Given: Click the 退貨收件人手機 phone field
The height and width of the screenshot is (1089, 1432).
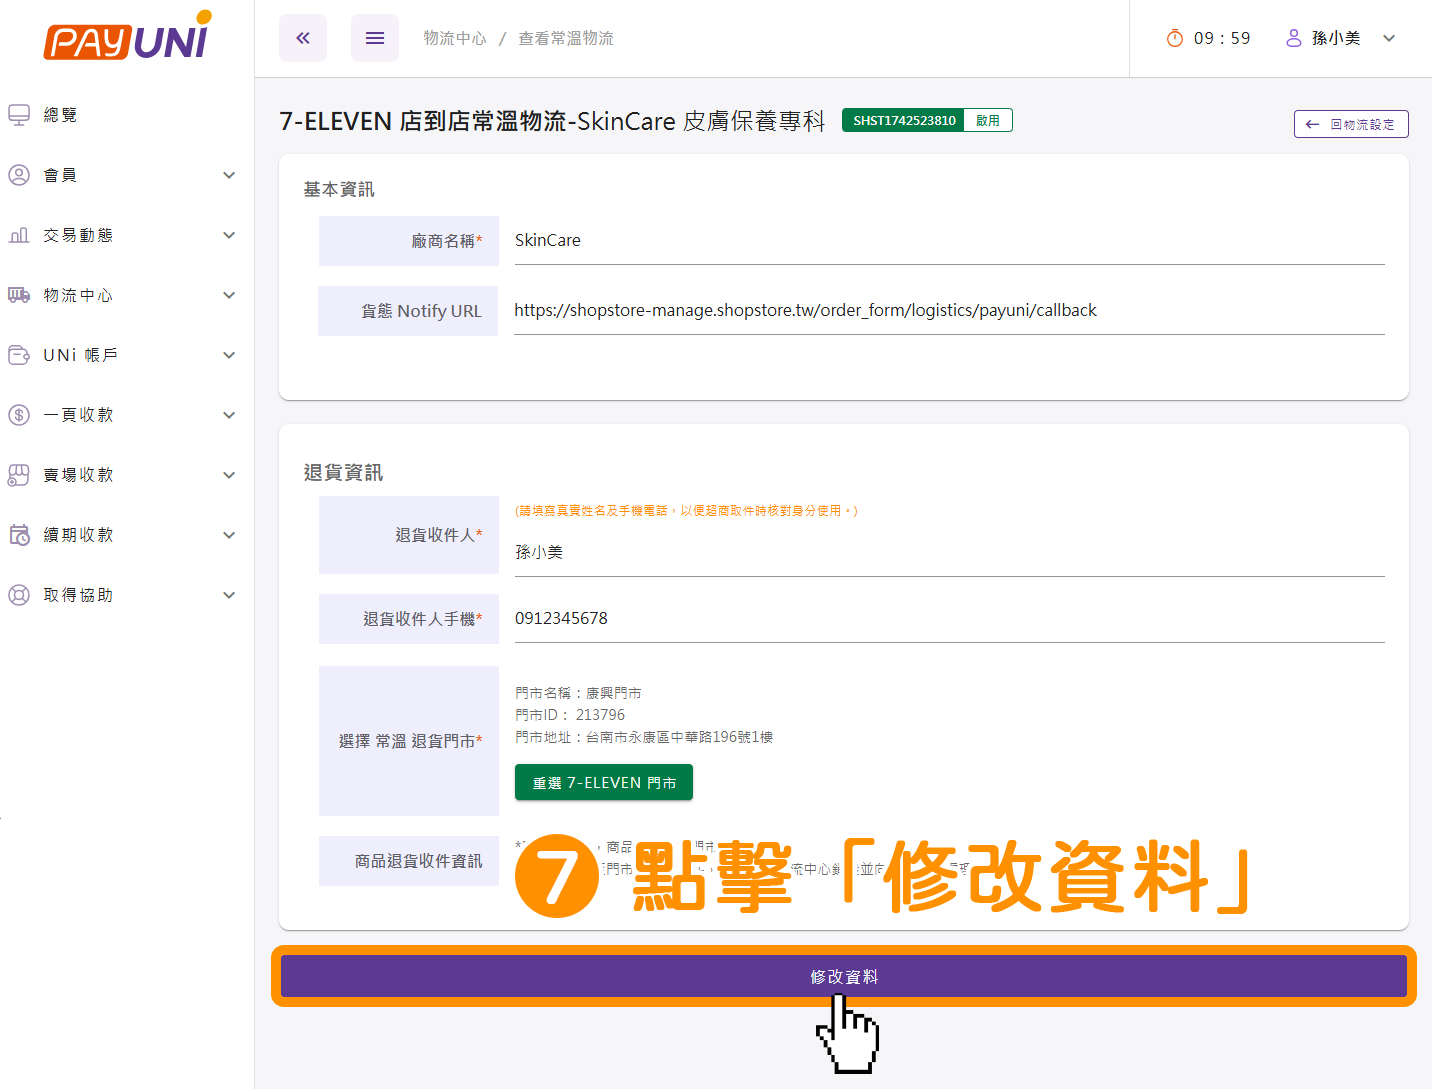Looking at the screenshot, I should click(949, 619).
